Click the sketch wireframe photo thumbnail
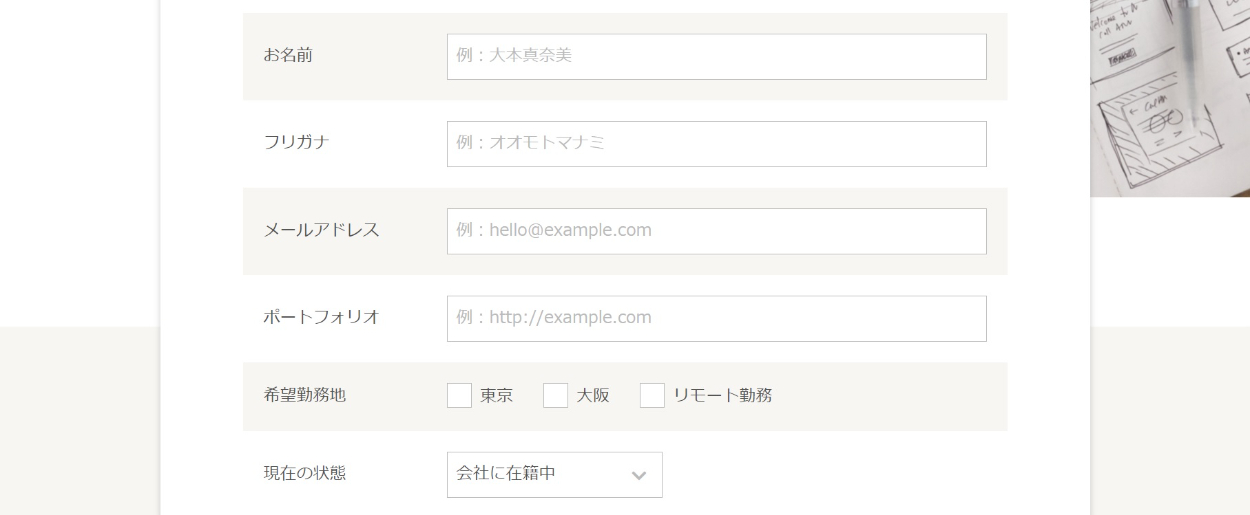1250x515 pixels. coord(1170,97)
